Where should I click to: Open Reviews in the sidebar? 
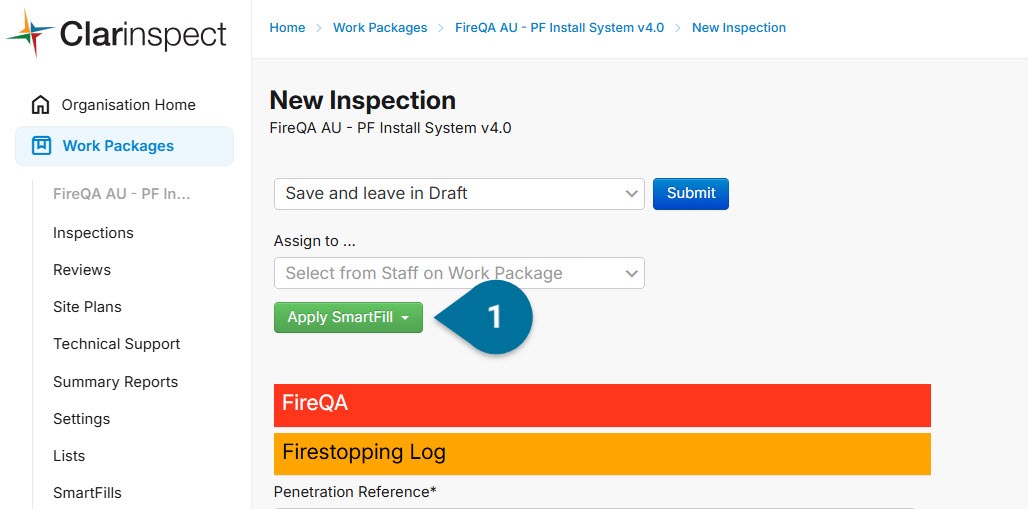(82, 270)
